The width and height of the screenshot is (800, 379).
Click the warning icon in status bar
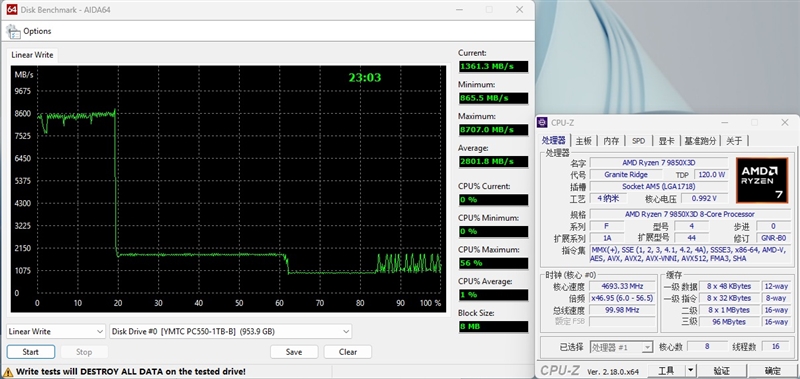pyautogui.click(x=8, y=371)
